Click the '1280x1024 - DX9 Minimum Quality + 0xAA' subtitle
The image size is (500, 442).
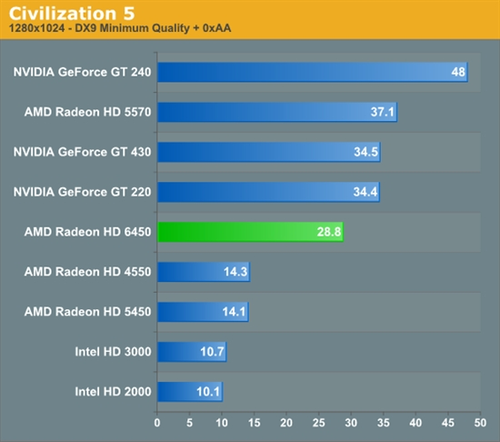pyautogui.click(x=120, y=28)
